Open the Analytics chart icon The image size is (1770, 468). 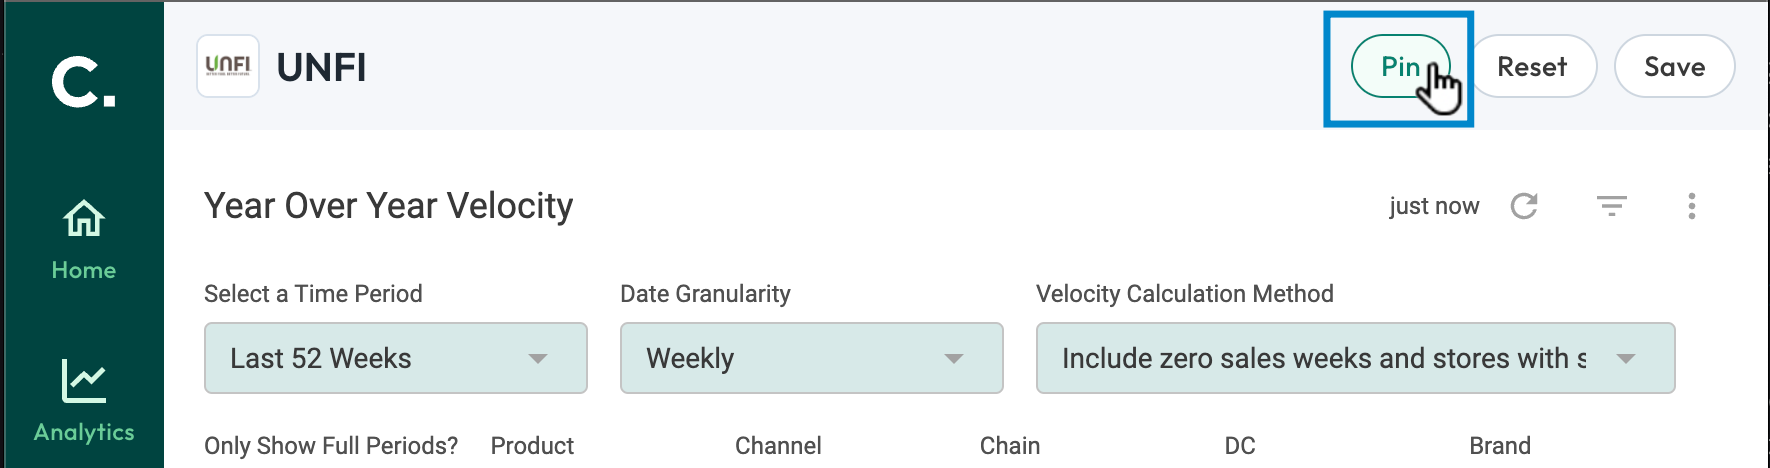[x=84, y=381]
